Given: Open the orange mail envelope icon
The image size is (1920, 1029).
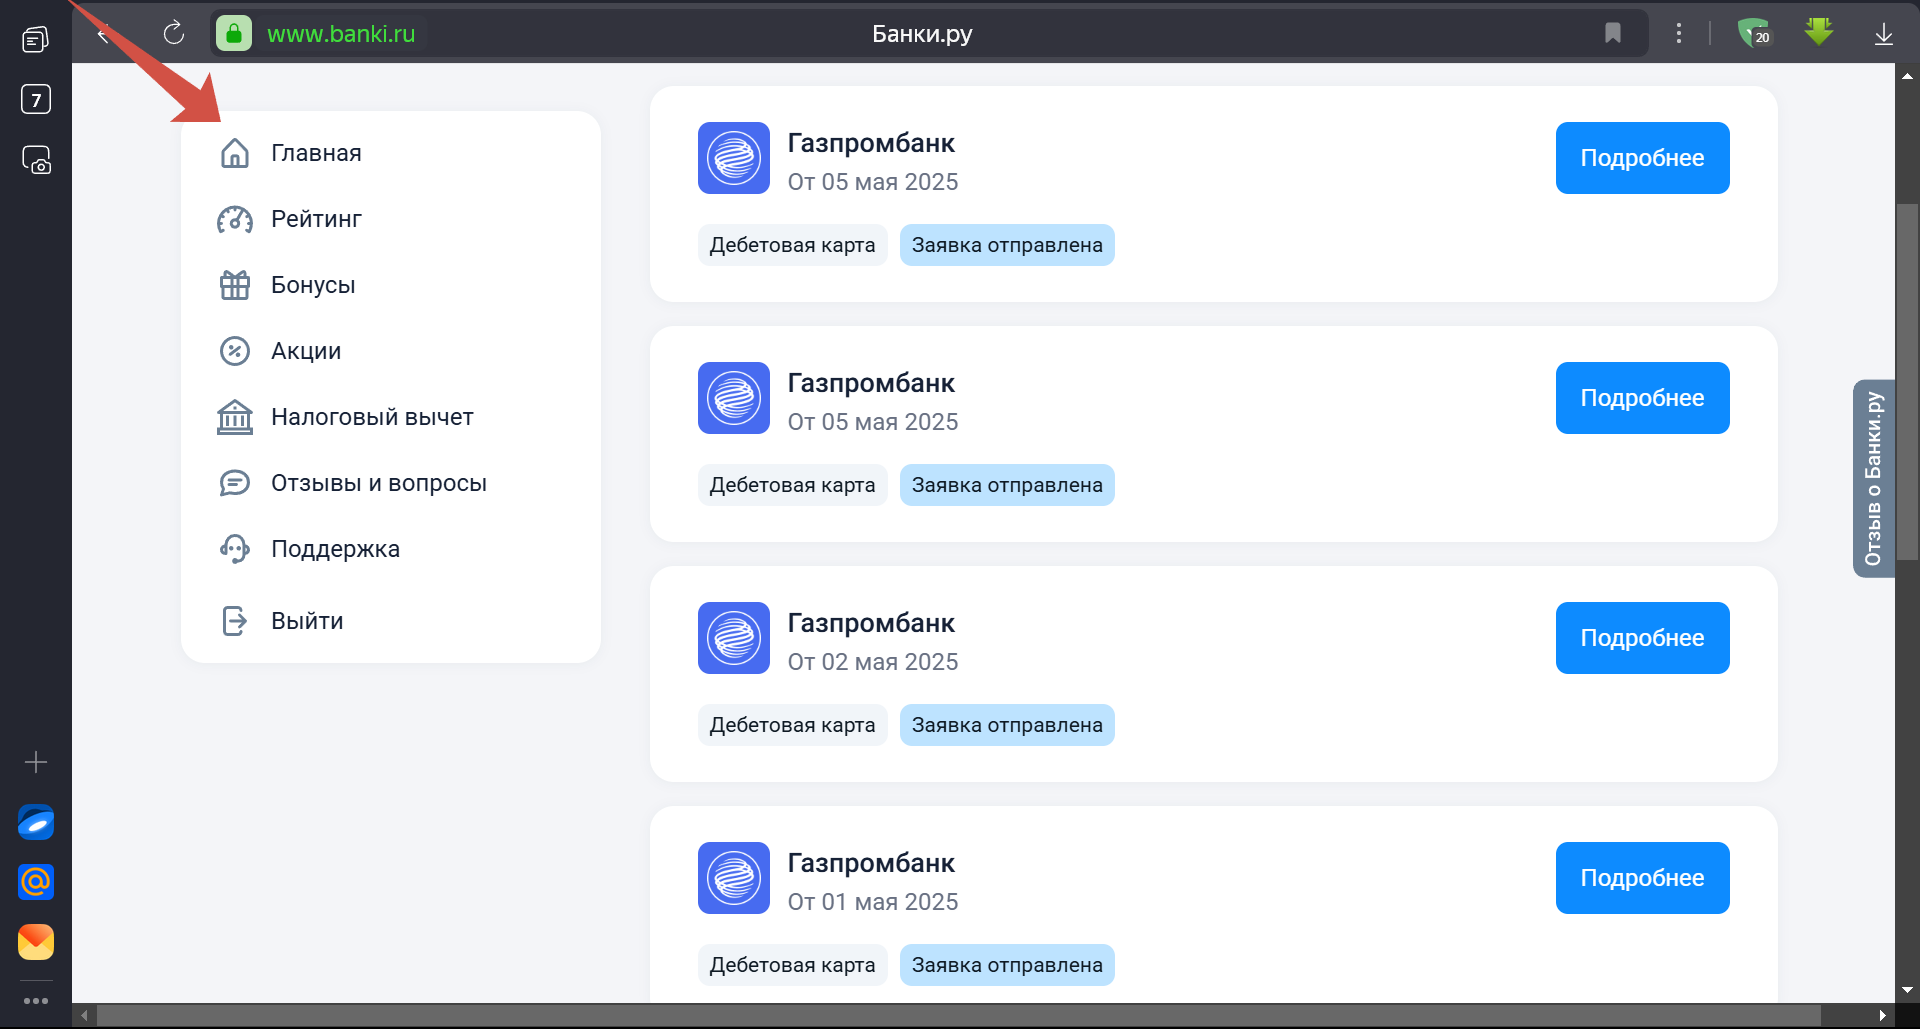Looking at the screenshot, I should 36,942.
